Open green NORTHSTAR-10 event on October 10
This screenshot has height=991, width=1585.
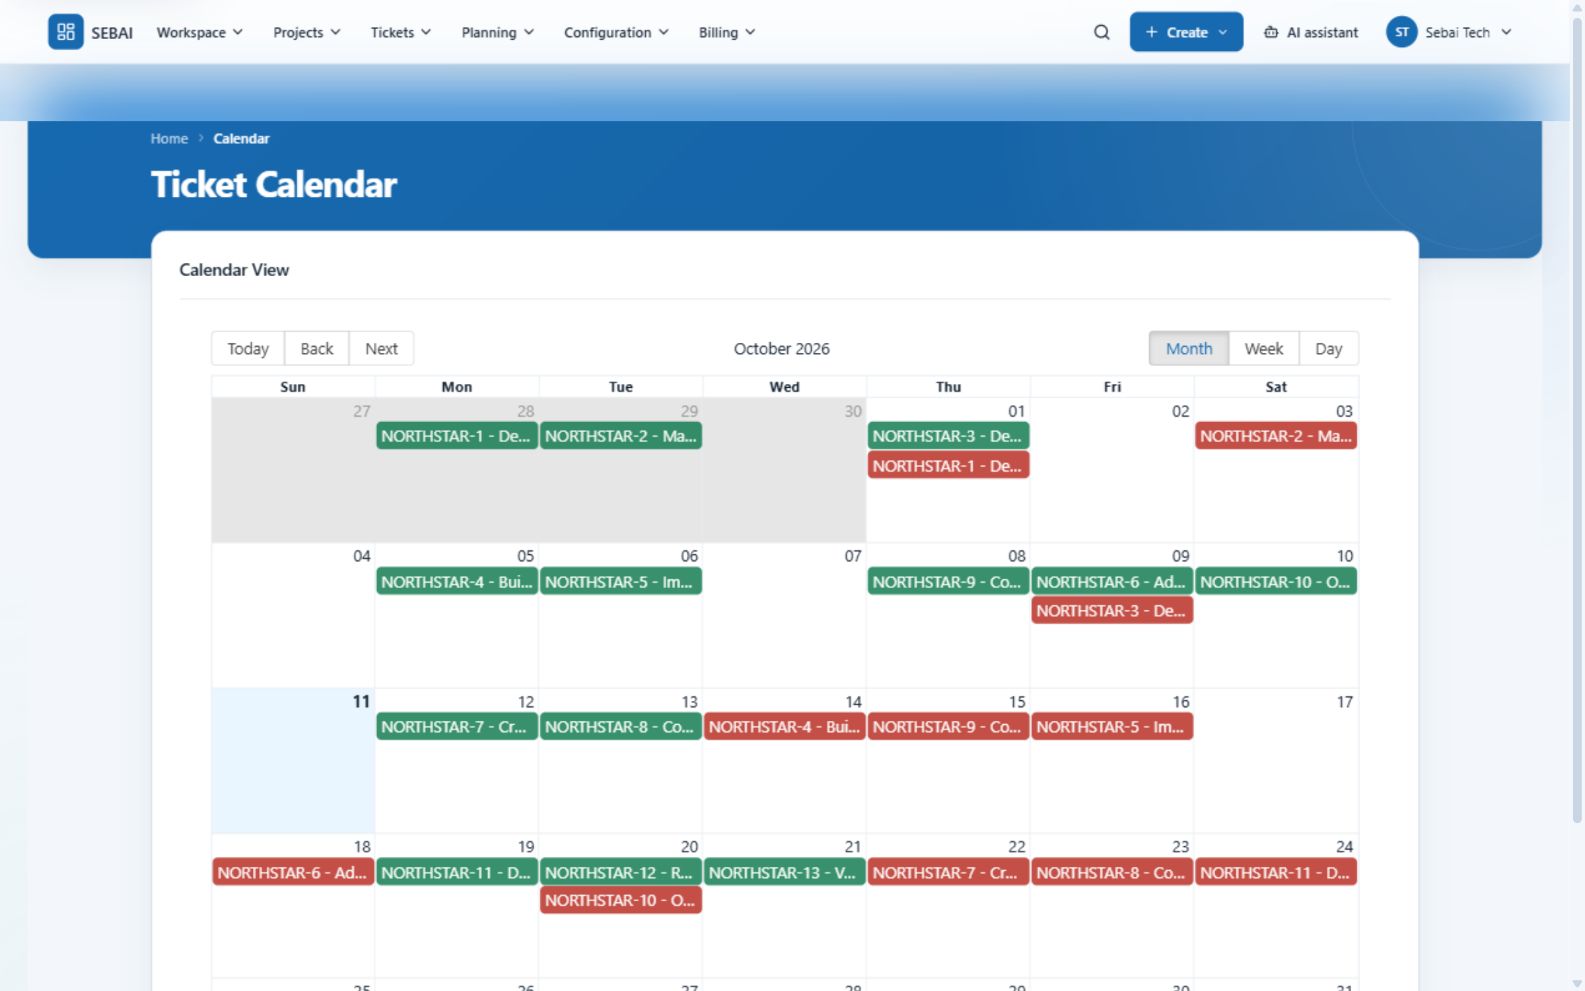(1276, 582)
